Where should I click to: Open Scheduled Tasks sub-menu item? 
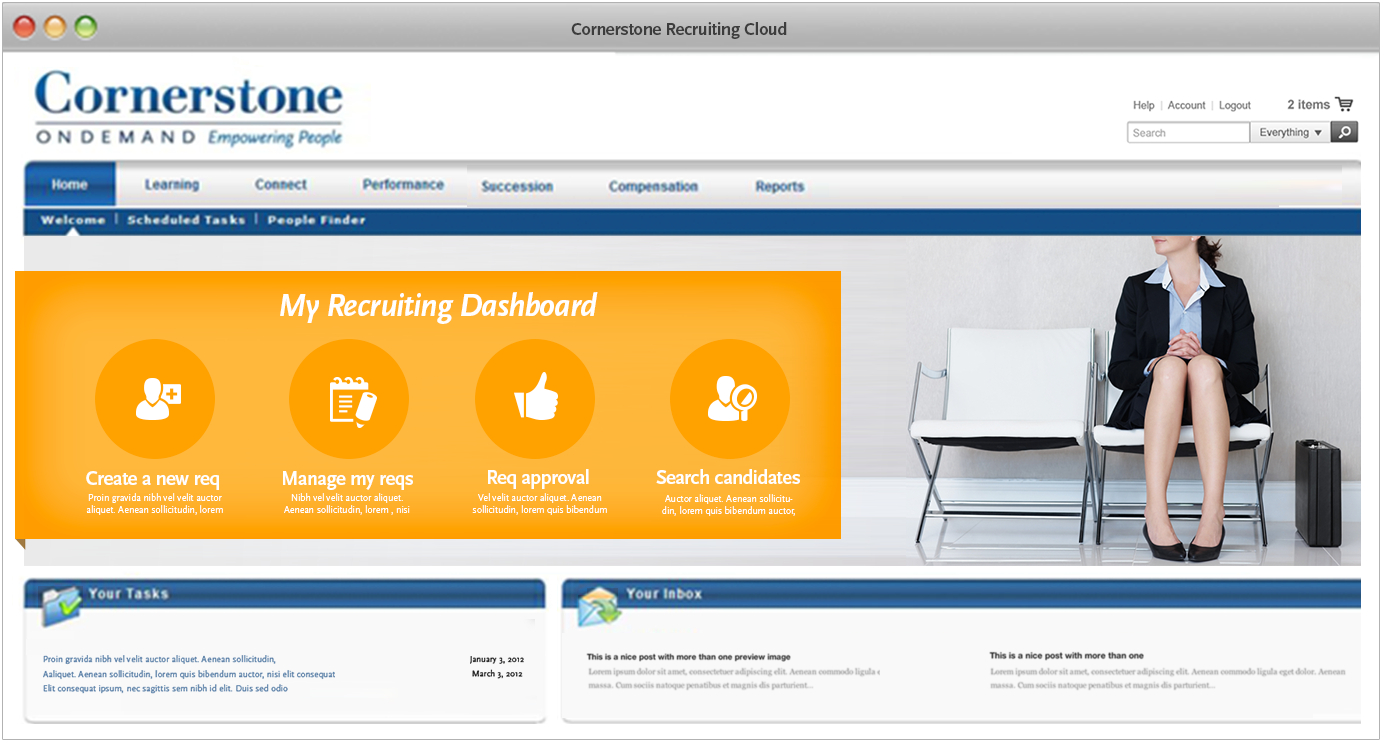pyautogui.click(x=186, y=220)
